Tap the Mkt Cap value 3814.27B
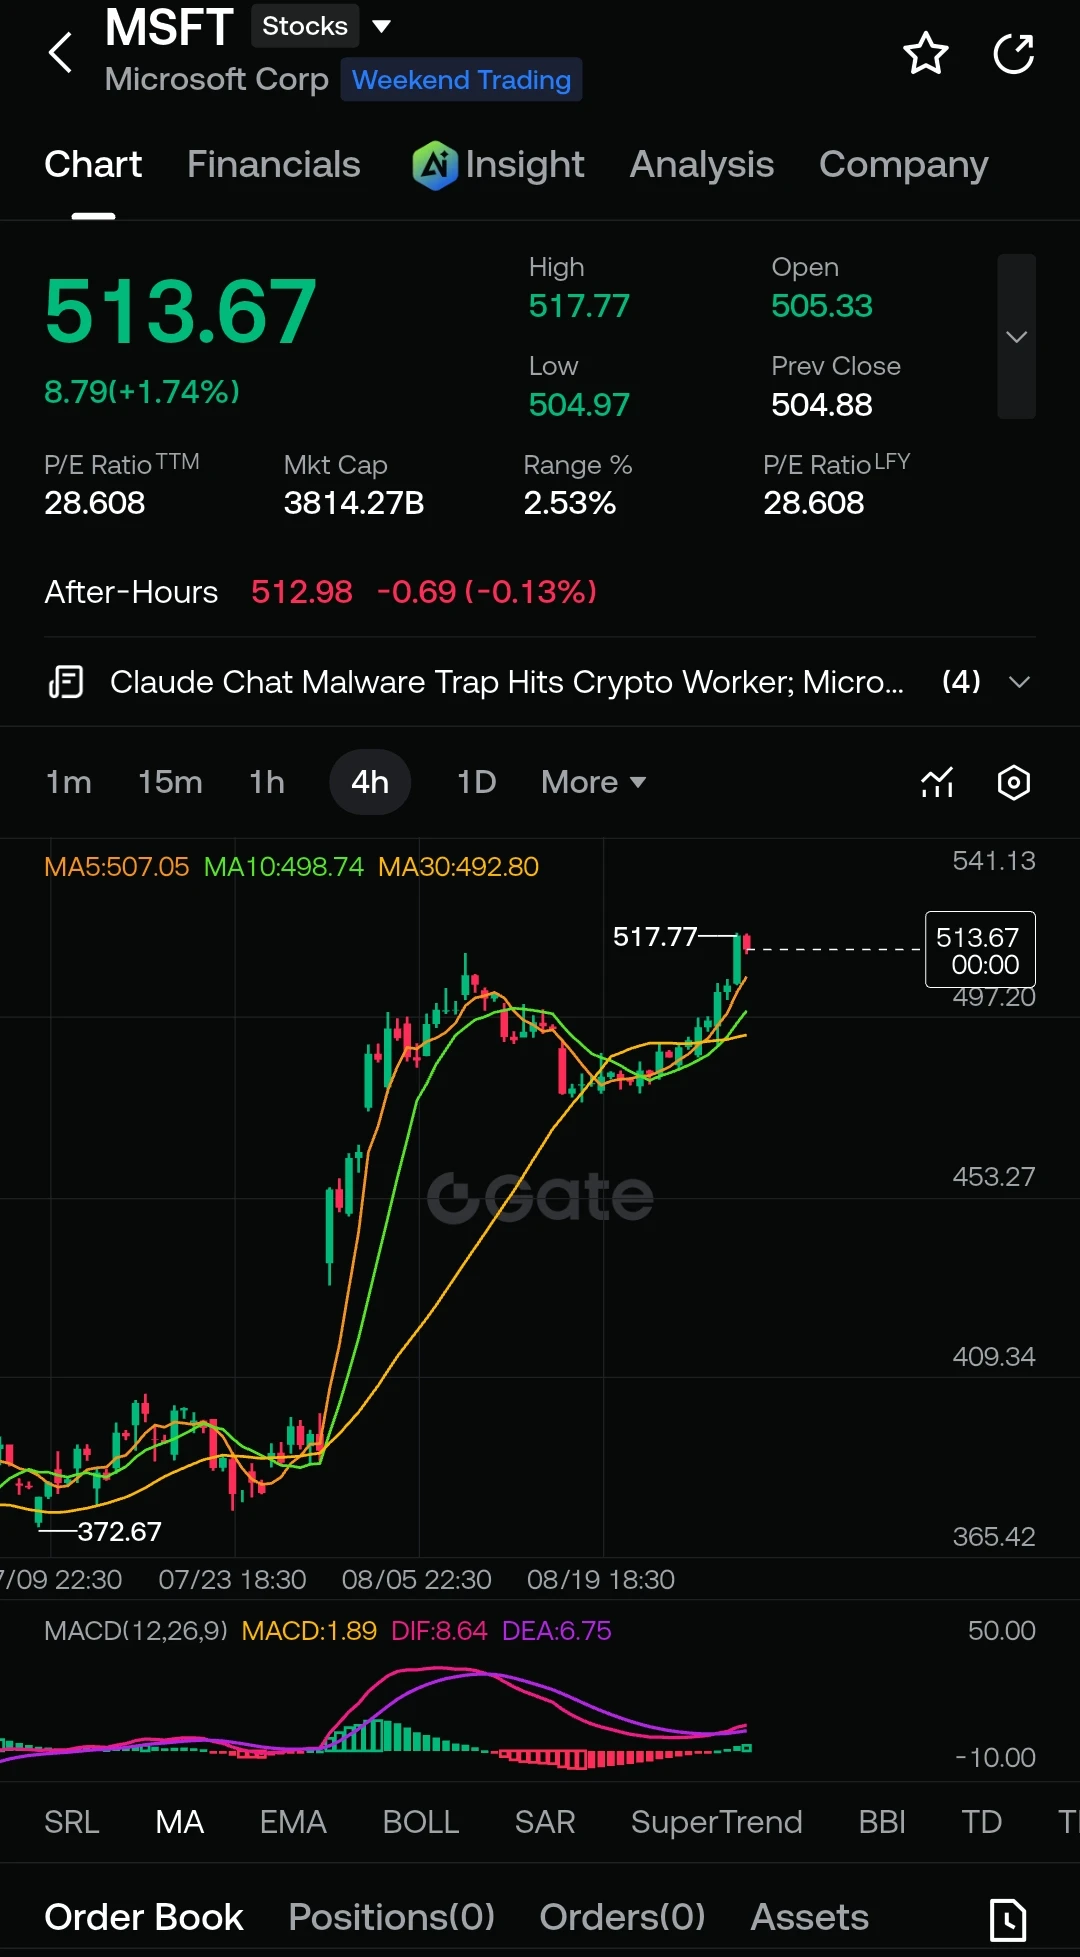1080x1957 pixels. (x=354, y=503)
